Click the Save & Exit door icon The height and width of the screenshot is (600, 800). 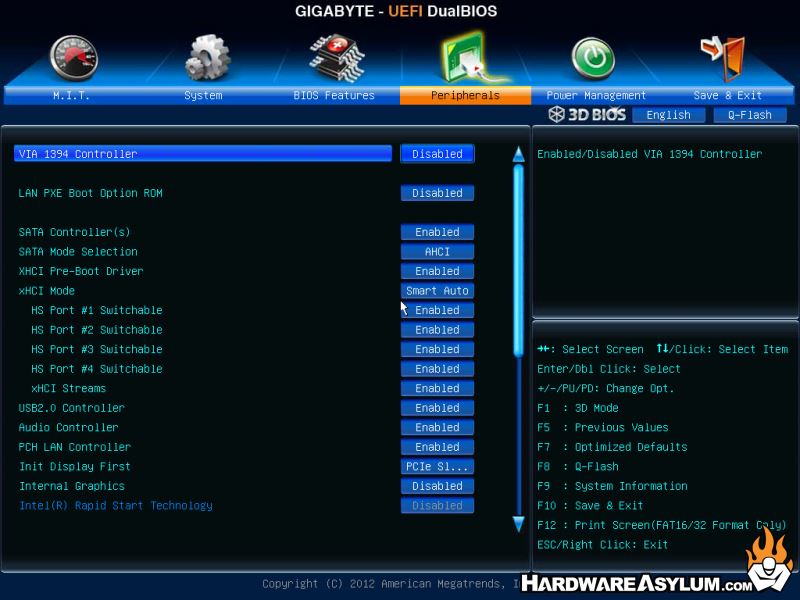coord(723,58)
